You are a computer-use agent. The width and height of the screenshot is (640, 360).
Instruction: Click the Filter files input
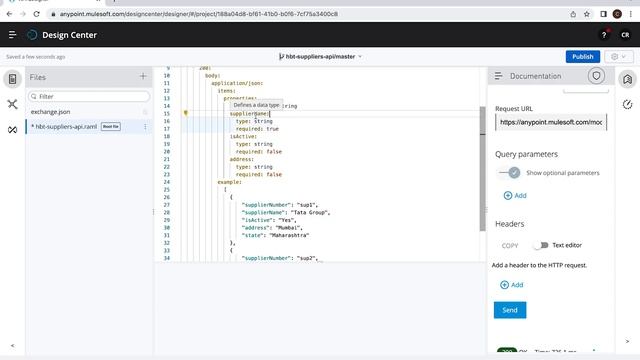click(89, 96)
